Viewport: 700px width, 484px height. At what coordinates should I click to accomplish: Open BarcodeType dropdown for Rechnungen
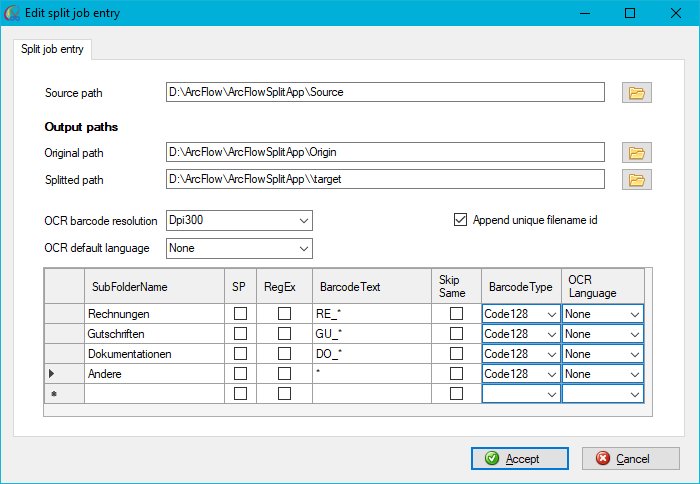521,314
